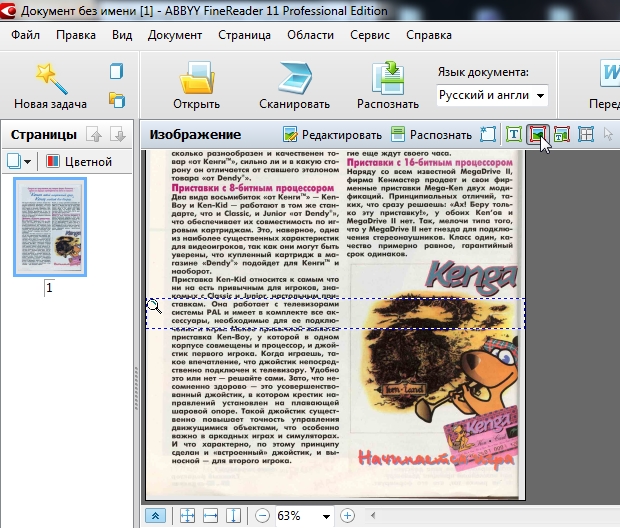Toggle the image properties panel chevron
The image size is (620, 528).
click(156, 516)
